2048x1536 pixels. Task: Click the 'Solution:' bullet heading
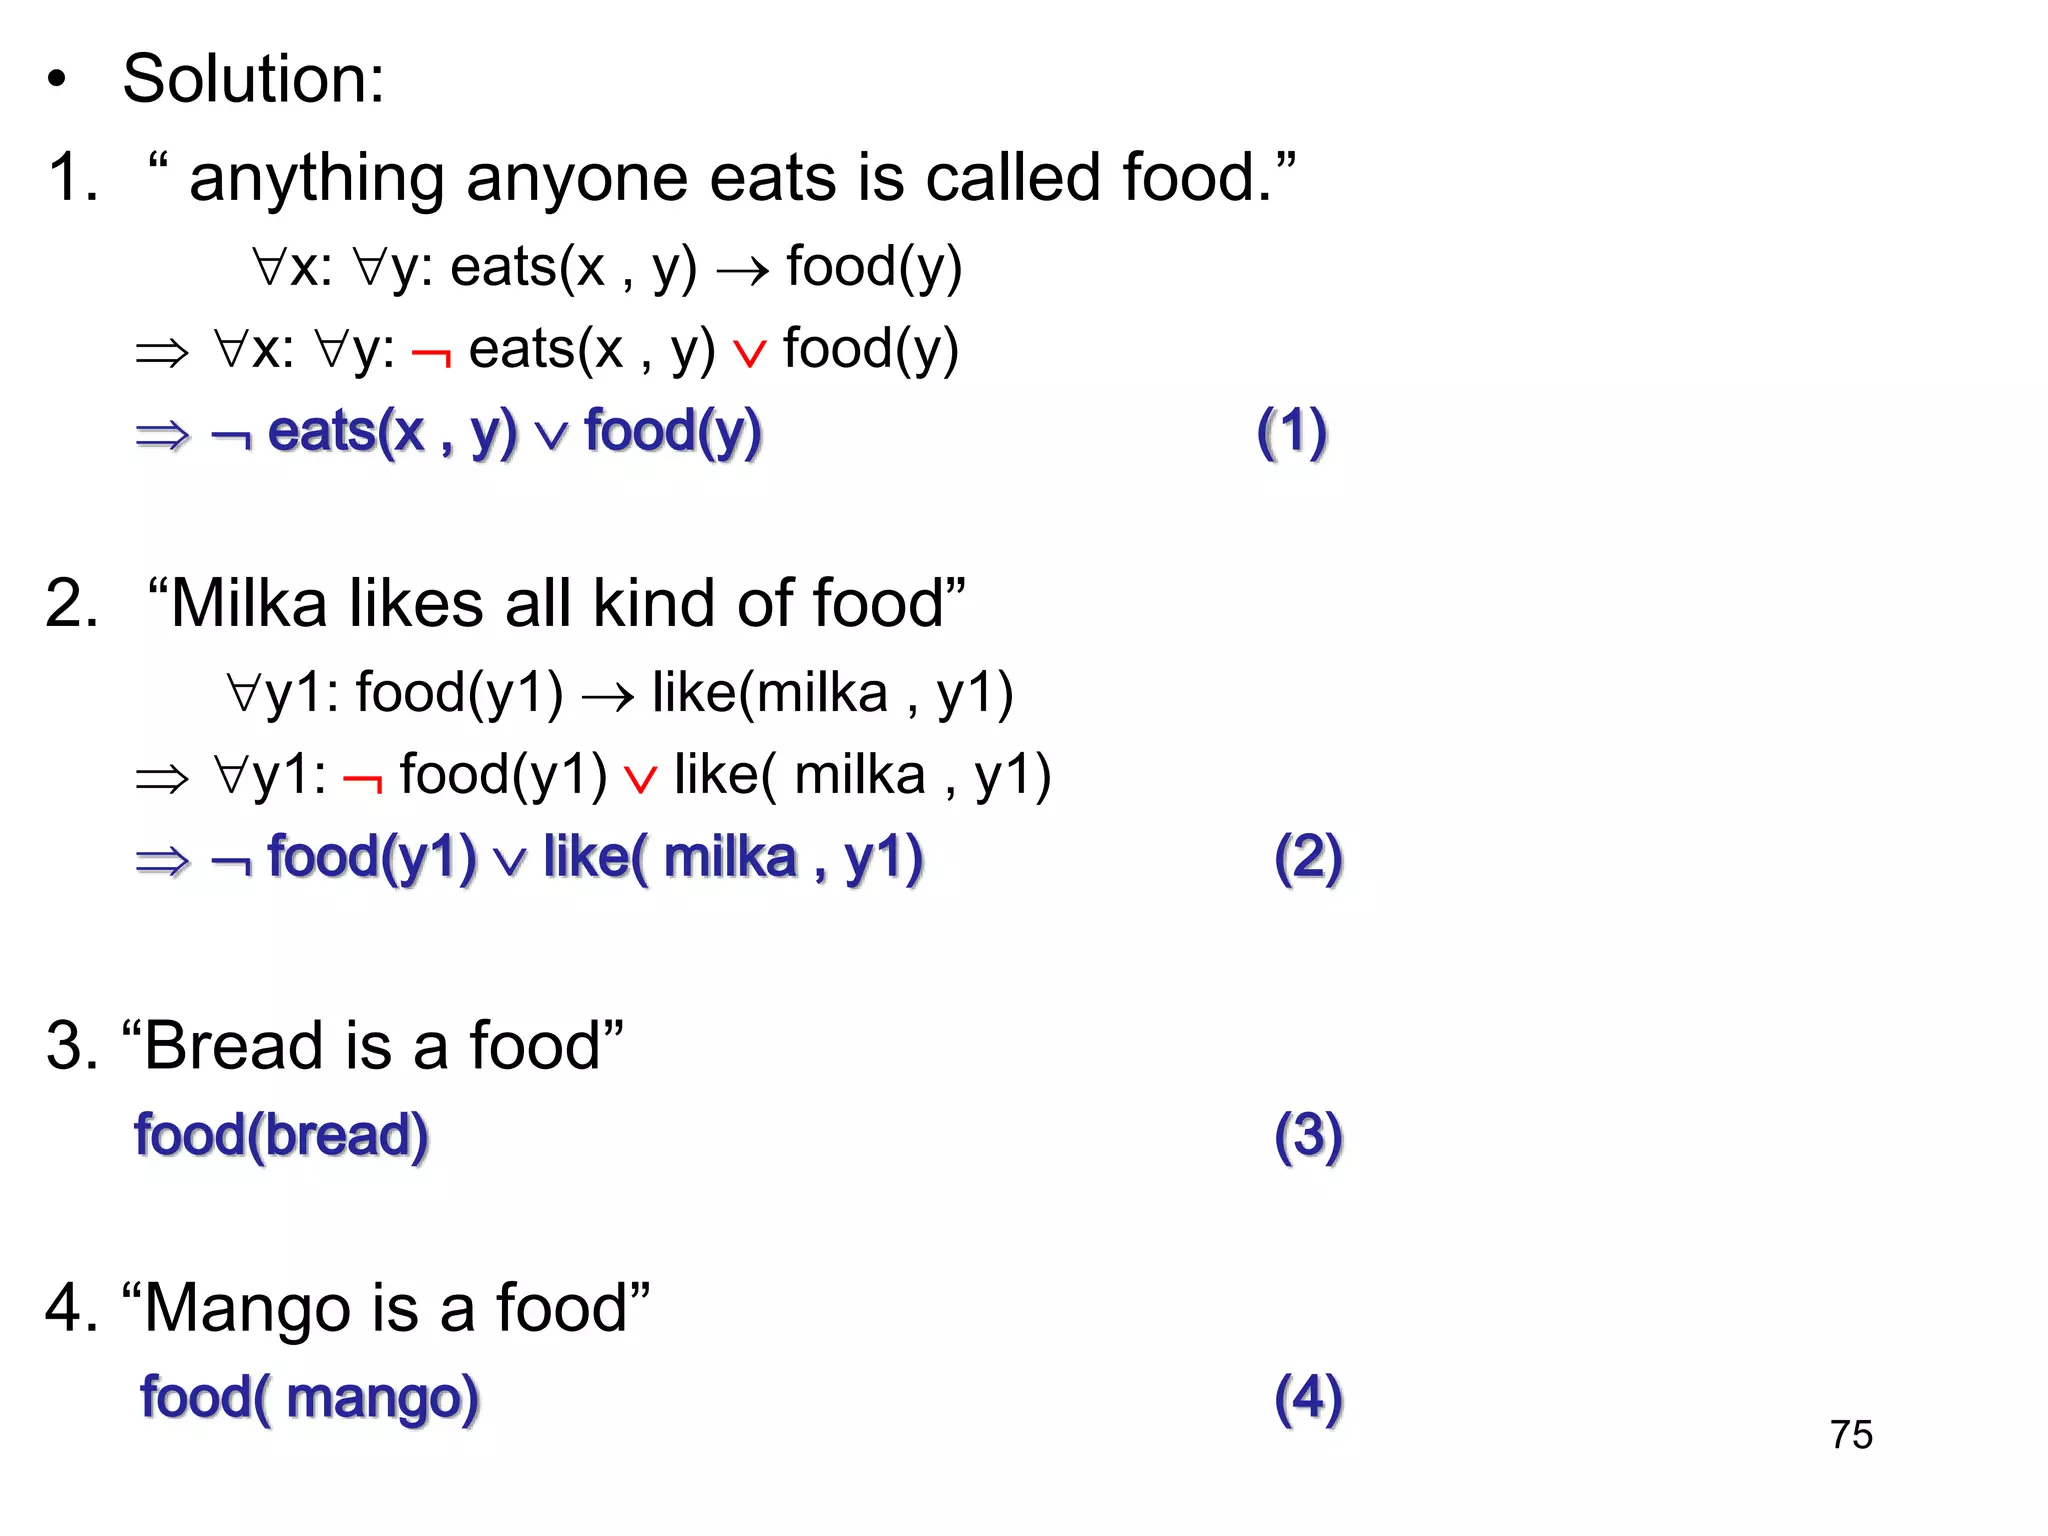[253, 79]
